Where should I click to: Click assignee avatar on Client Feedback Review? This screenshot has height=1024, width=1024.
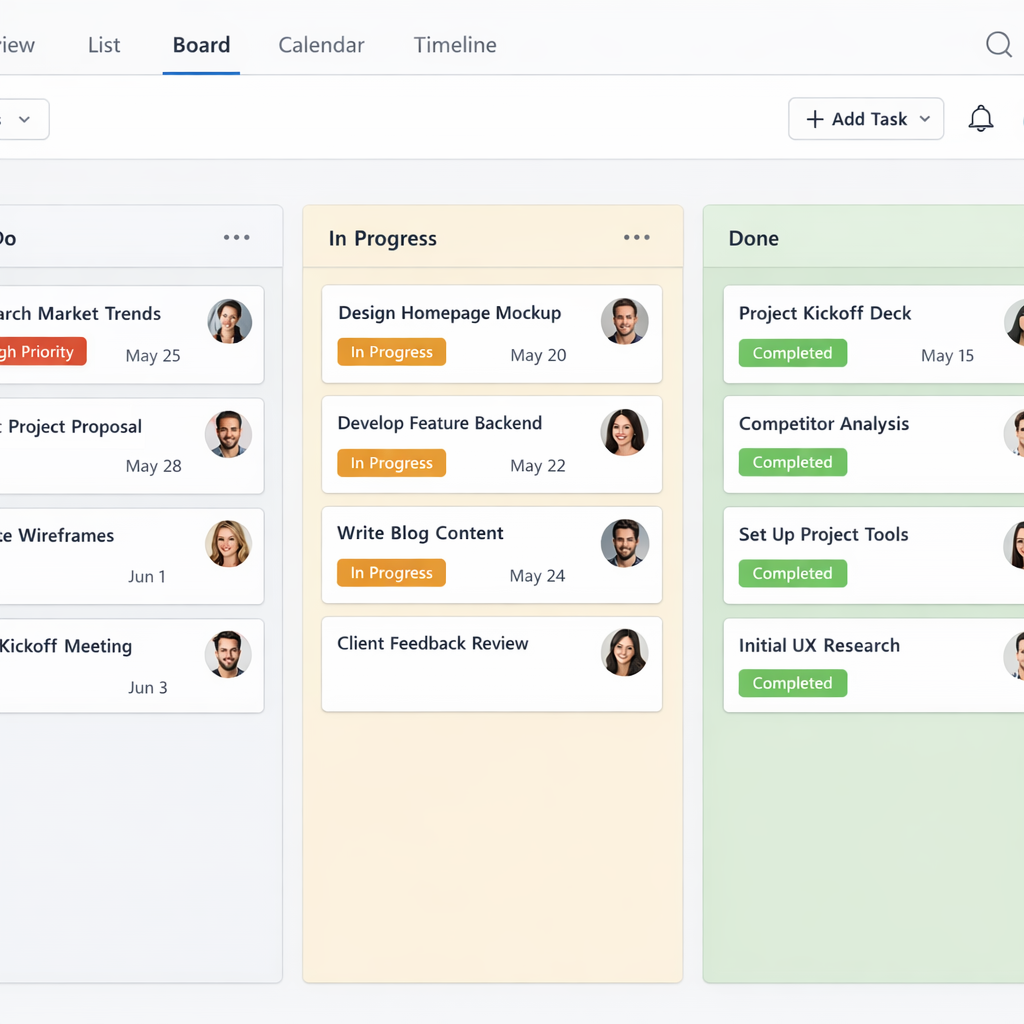pos(625,652)
